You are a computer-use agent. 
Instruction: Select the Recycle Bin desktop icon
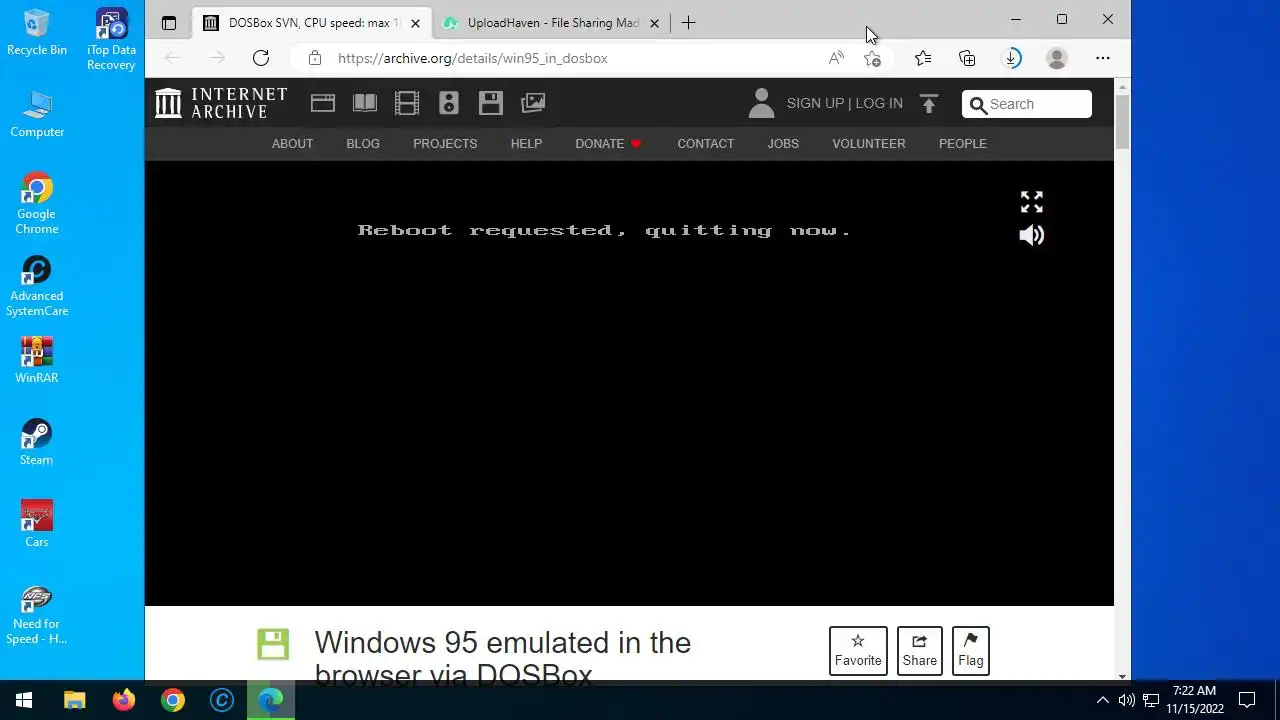coord(37,32)
